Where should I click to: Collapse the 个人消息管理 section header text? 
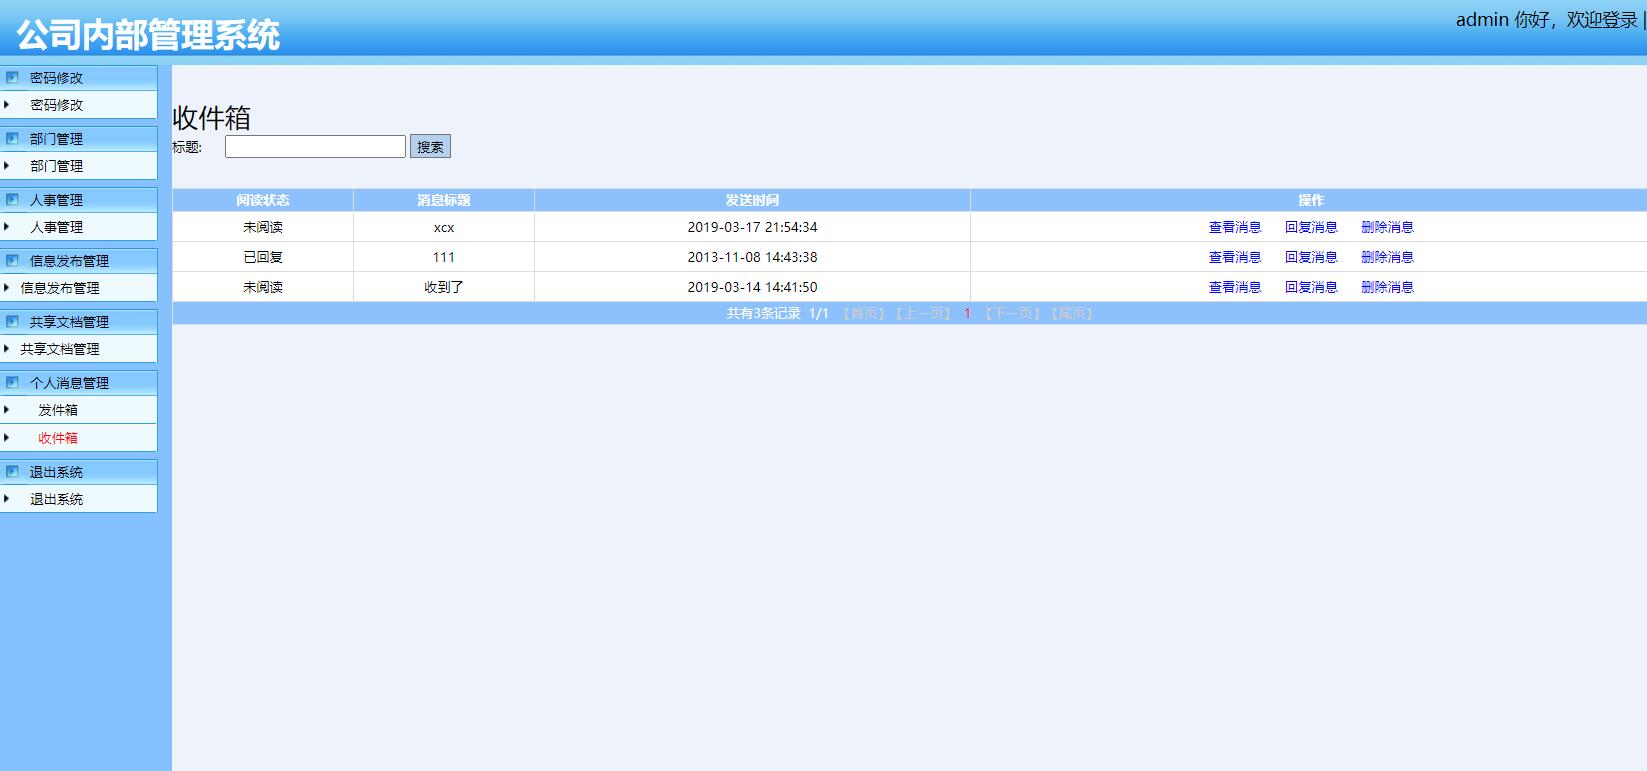69,383
